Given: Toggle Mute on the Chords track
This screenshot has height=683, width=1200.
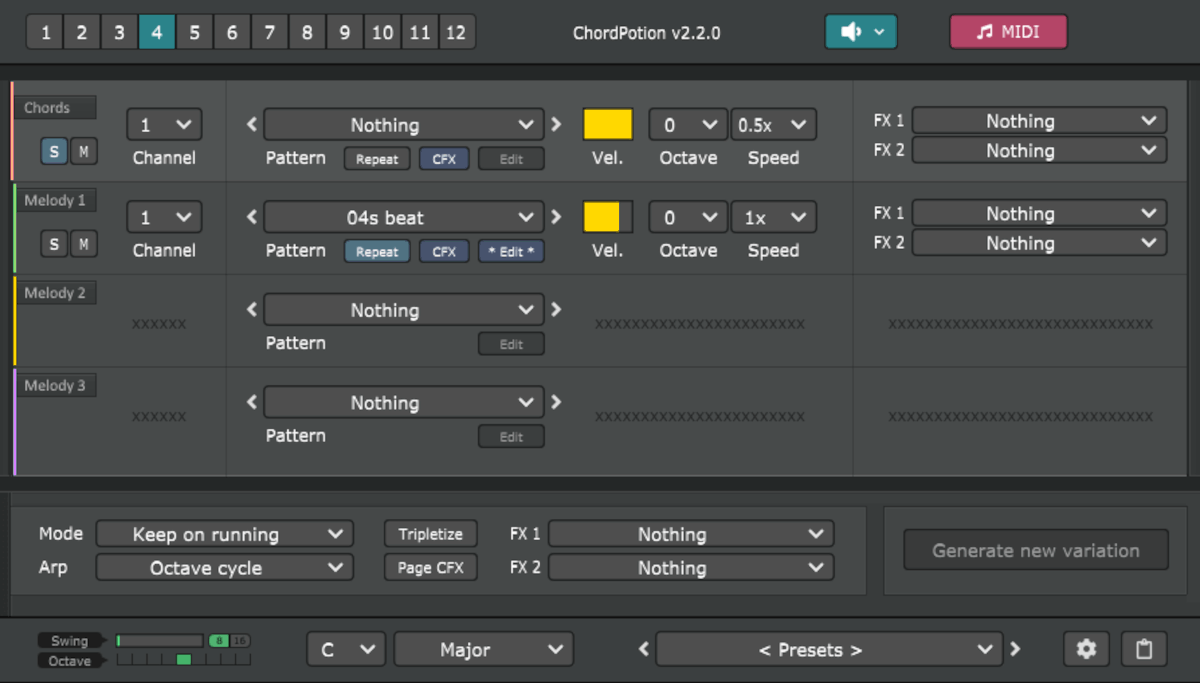Looking at the screenshot, I should pos(84,151).
